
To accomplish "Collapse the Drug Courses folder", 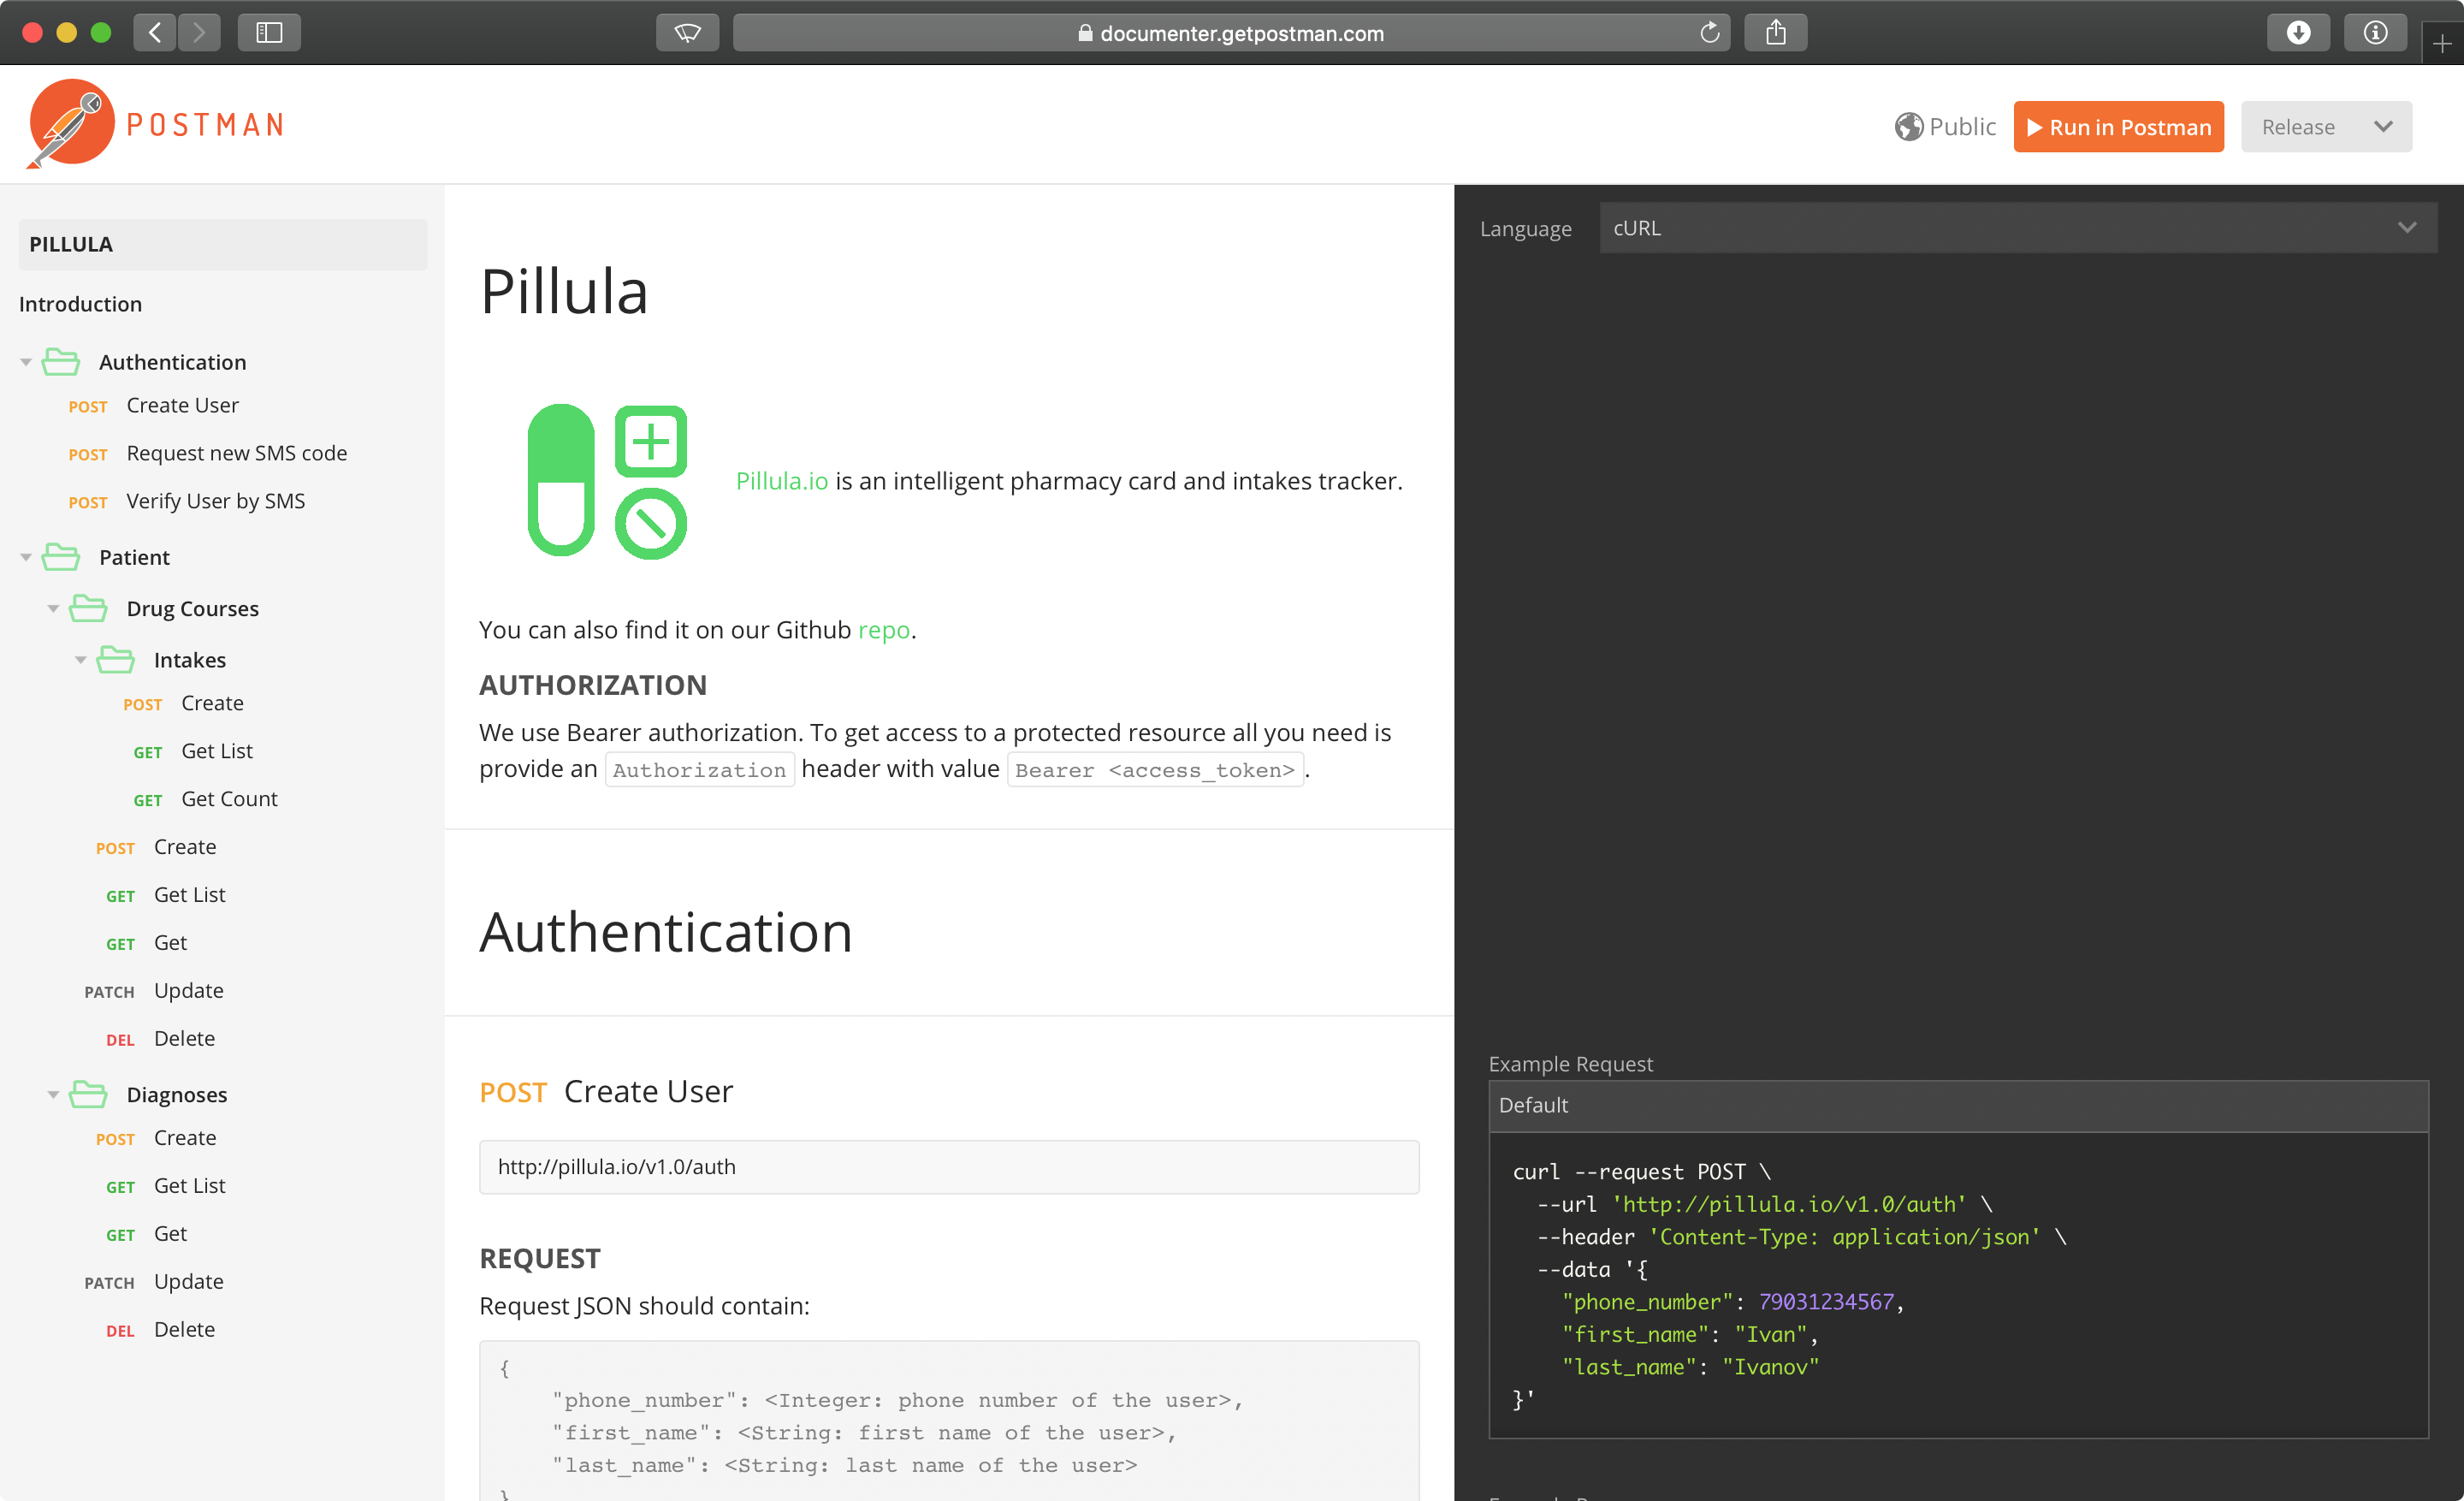I will 54,608.
